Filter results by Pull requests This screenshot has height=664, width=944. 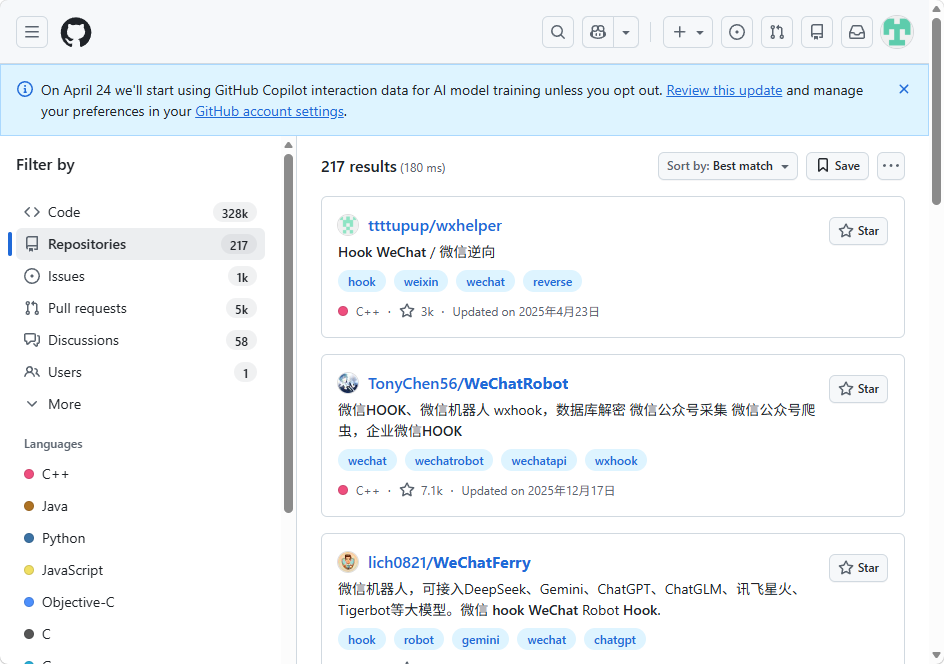tap(140, 308)
